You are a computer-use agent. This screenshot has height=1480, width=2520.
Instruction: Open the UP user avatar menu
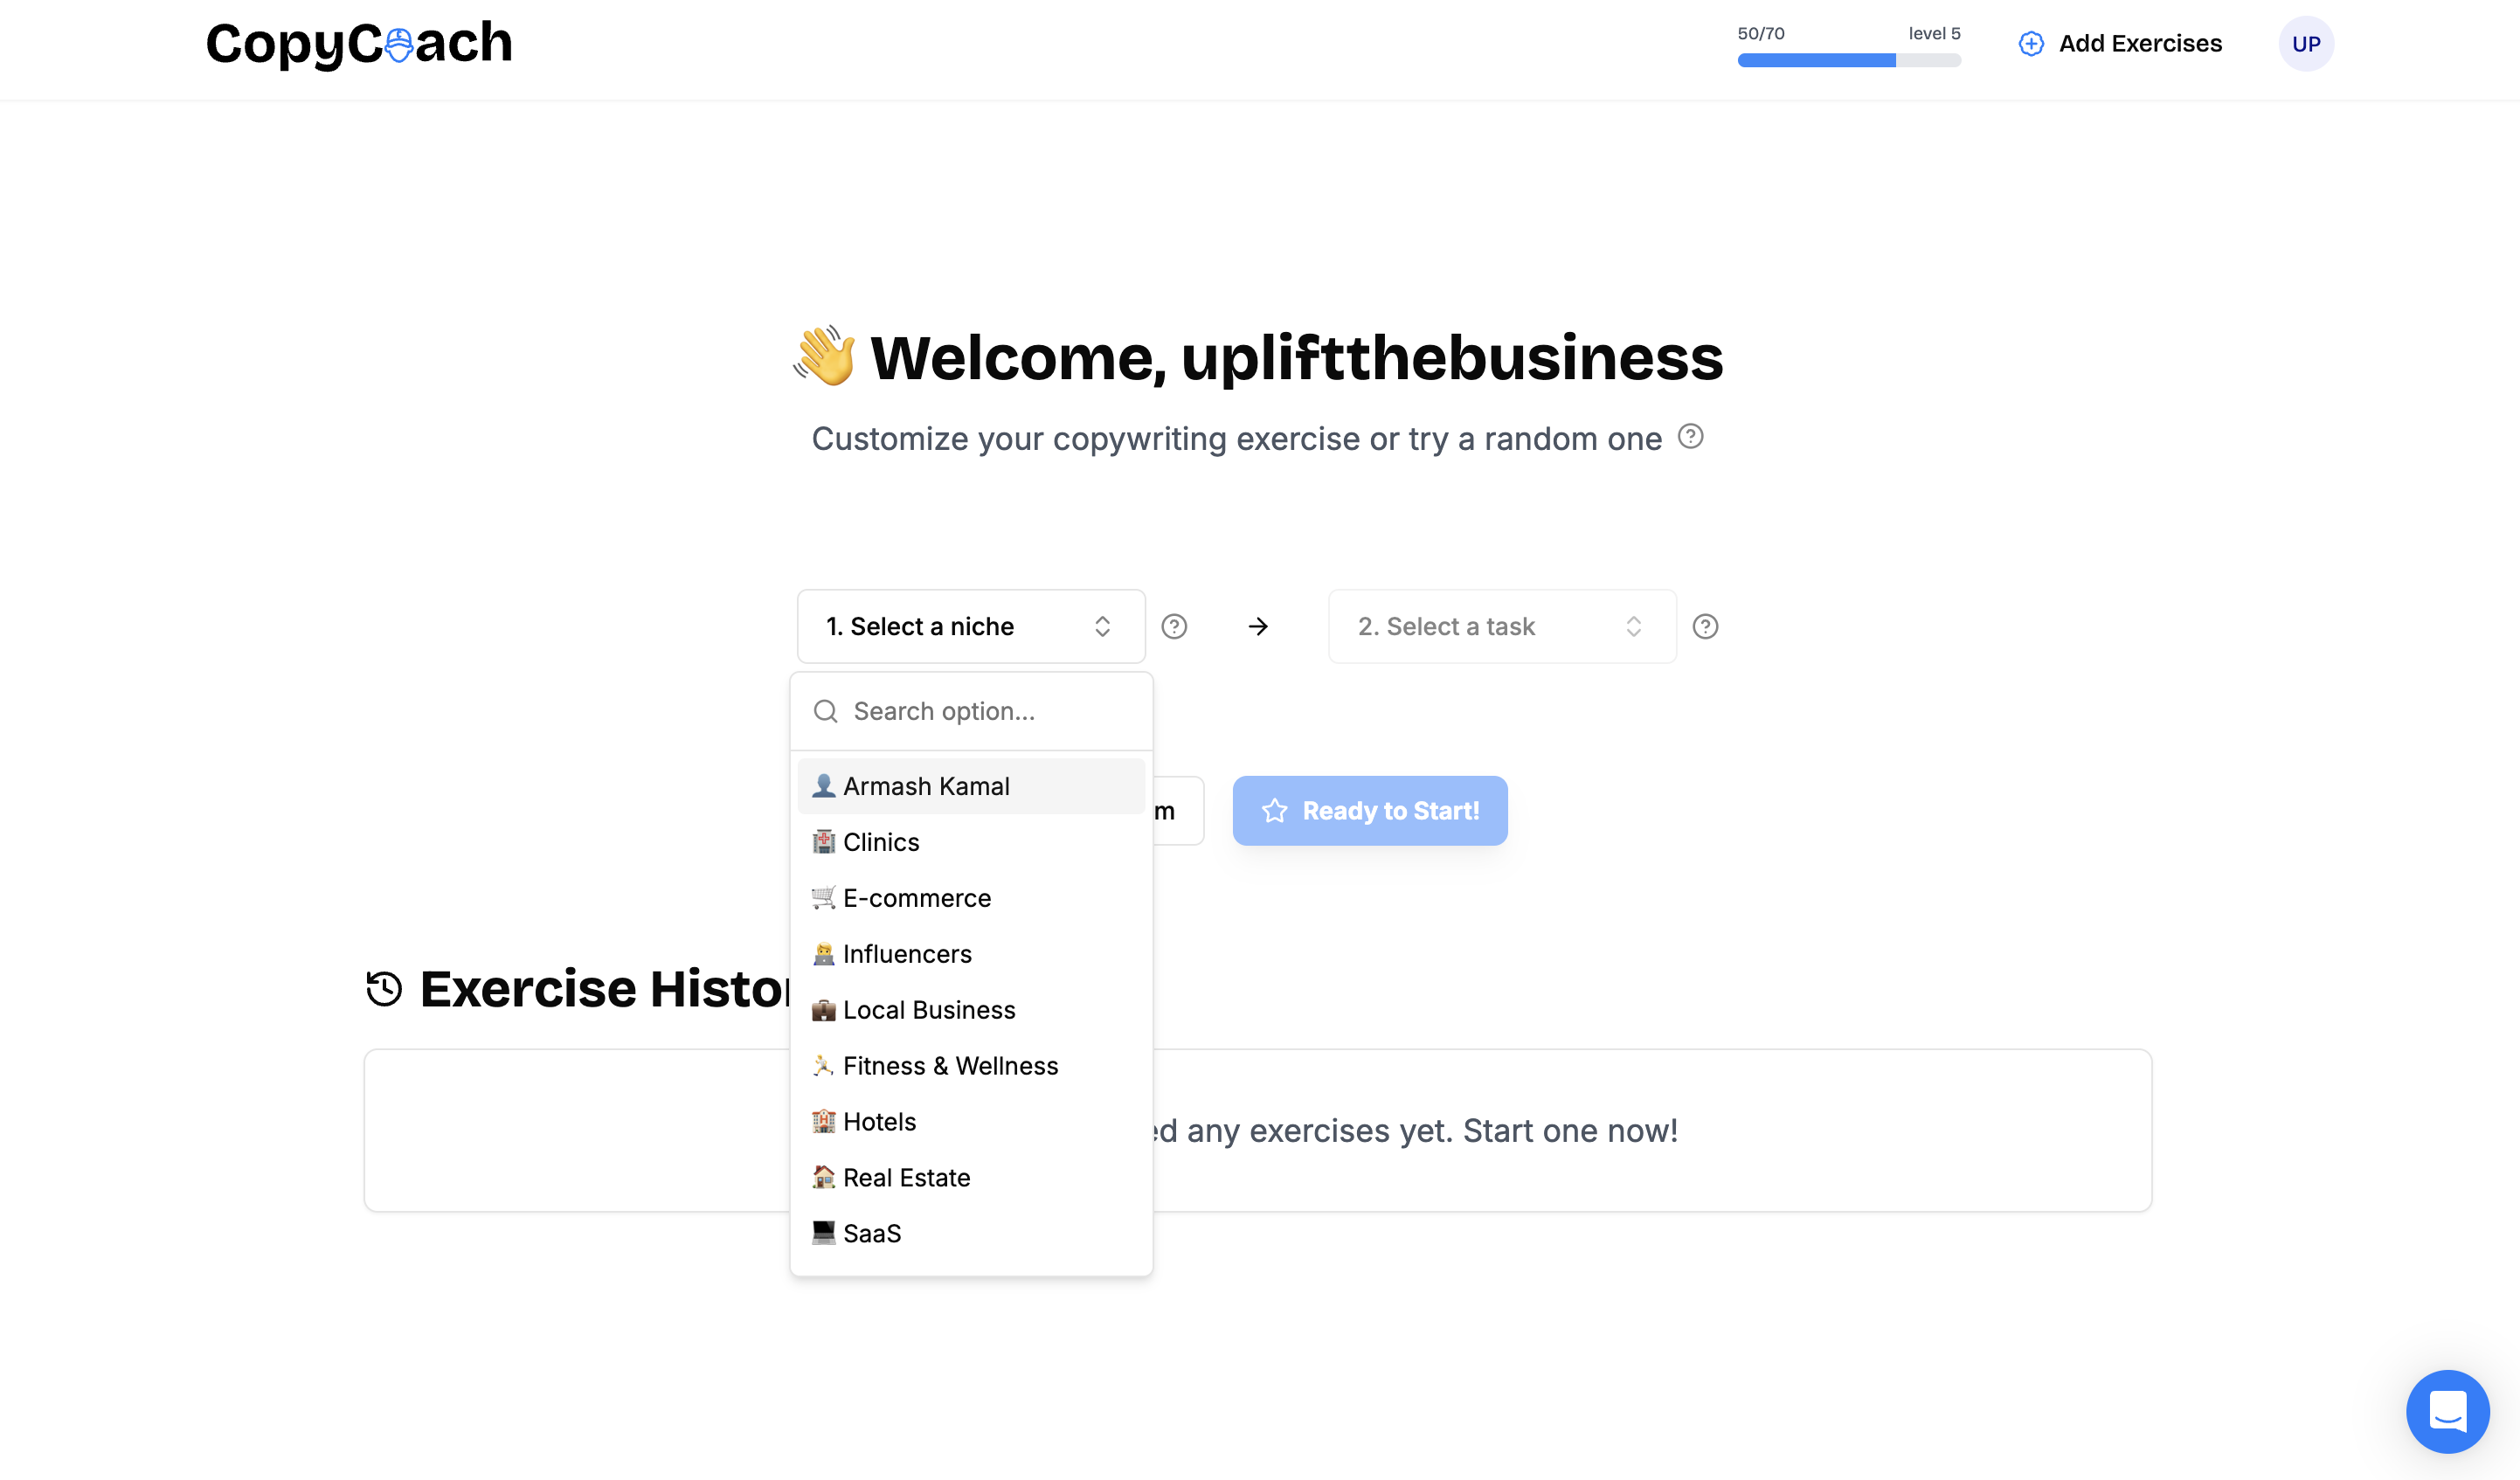pyautogui.click(x=2306, y=44)
